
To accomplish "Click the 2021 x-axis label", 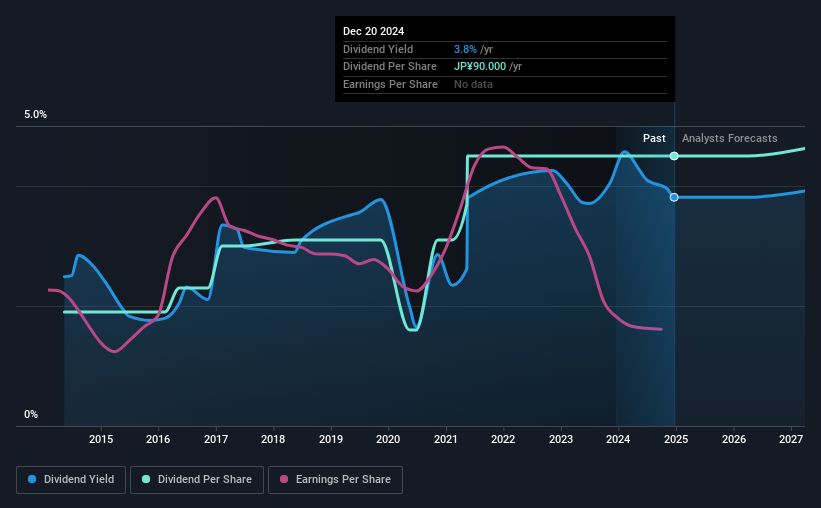I will [446, 439].
